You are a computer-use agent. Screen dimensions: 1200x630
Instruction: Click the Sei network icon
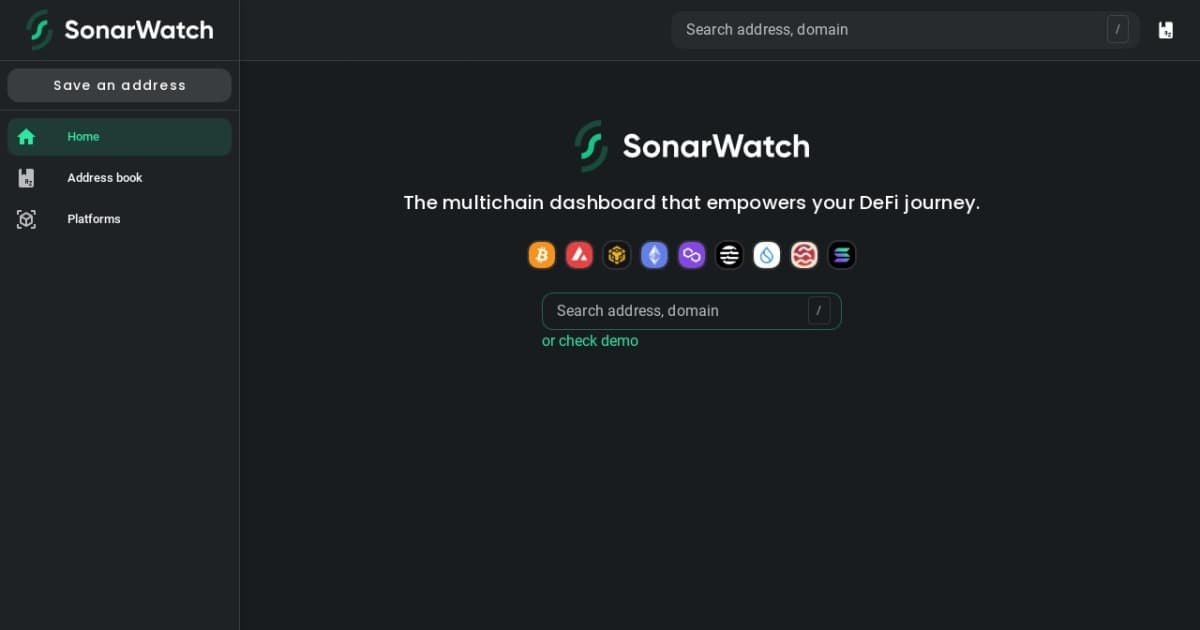(x=804, y=255)
